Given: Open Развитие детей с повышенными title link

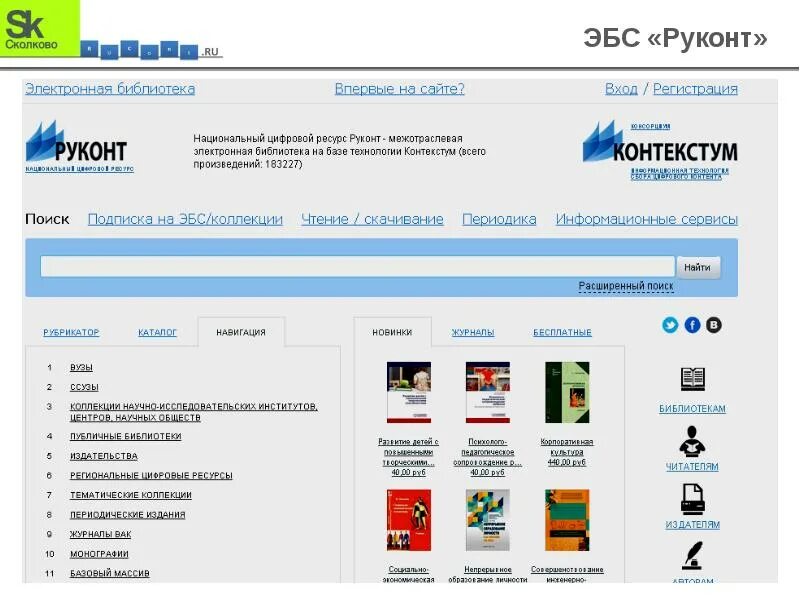Looking at the screenshot, I should pyautogui.click(x=409, y=452).
